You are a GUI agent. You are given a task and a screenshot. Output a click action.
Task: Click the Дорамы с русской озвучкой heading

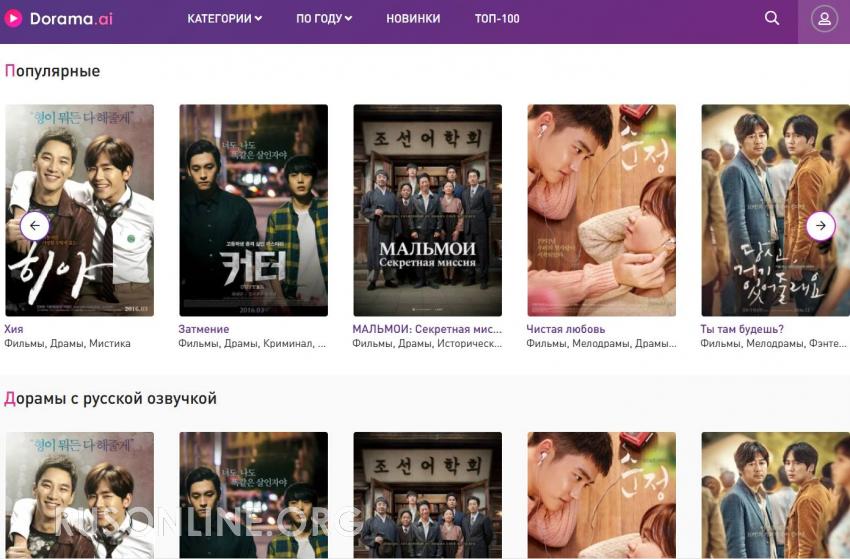coord(111,399)
